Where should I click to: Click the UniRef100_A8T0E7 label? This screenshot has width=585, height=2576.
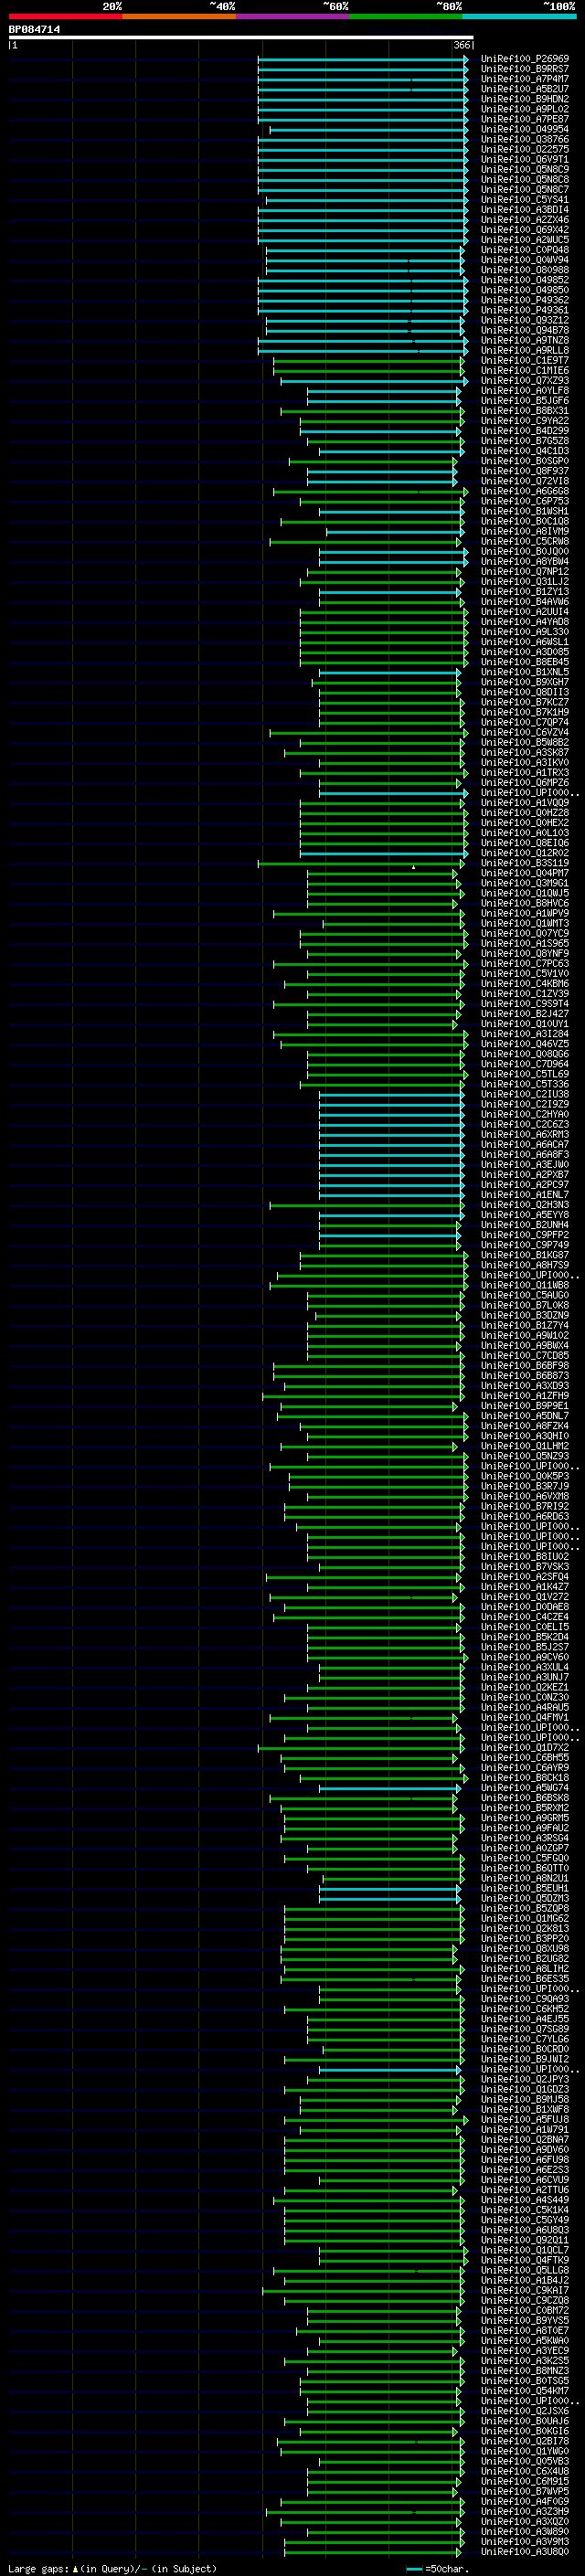(525, 2331)
